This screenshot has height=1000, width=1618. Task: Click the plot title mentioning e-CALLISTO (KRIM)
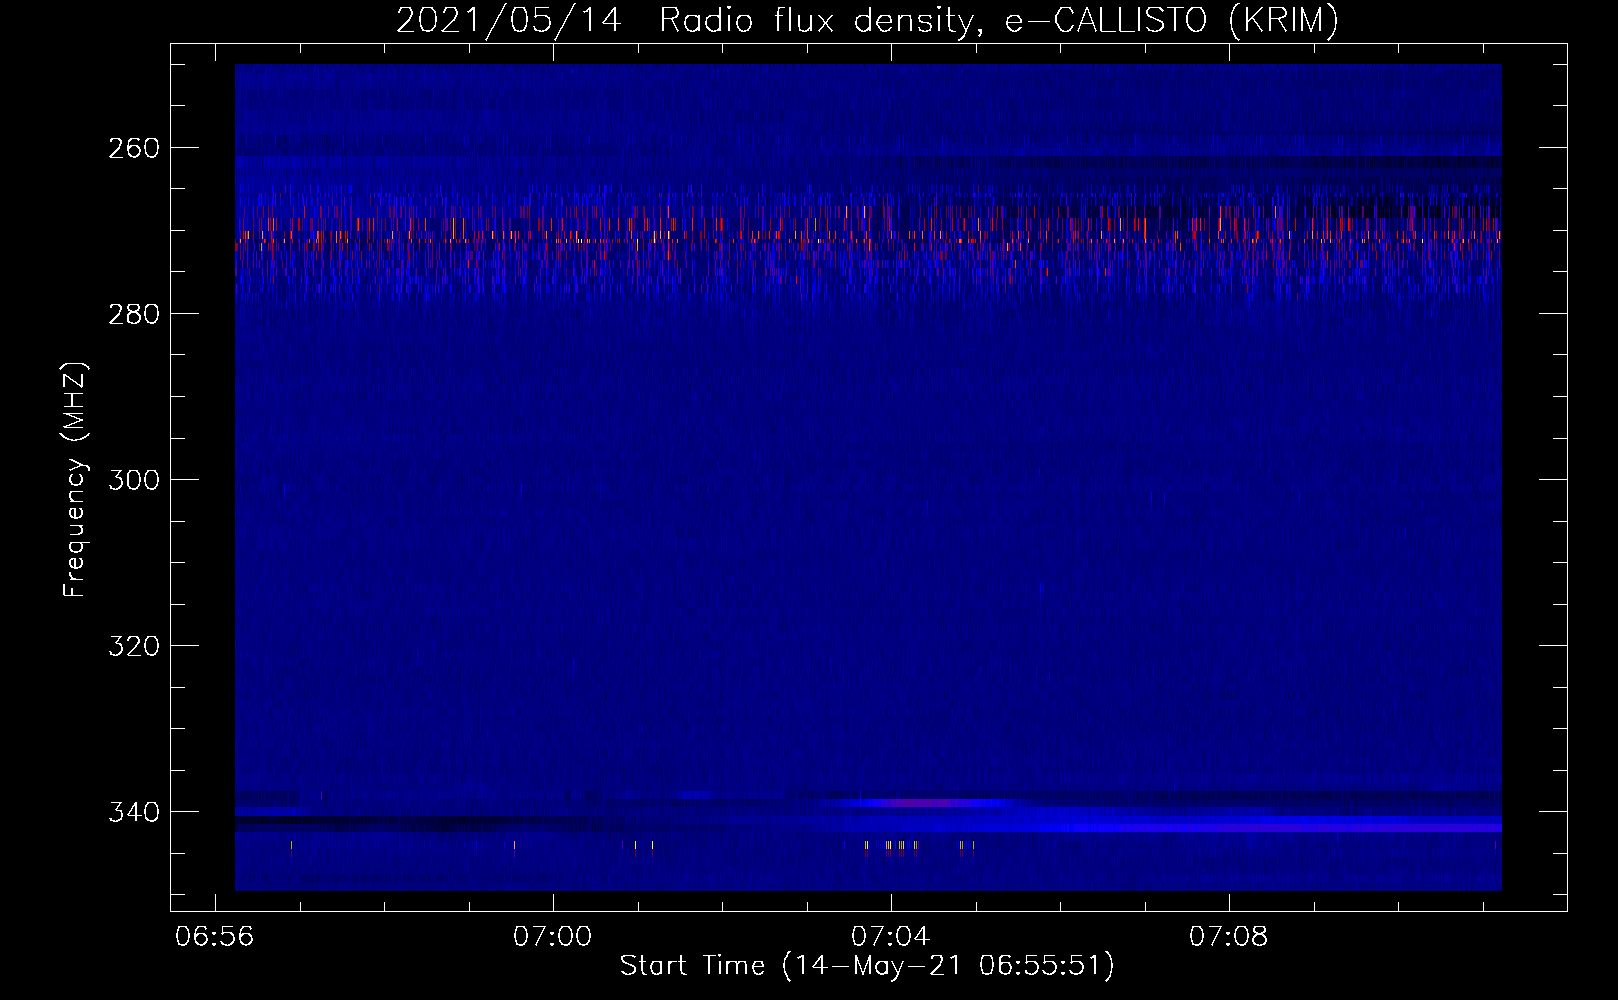pos(867,21)
